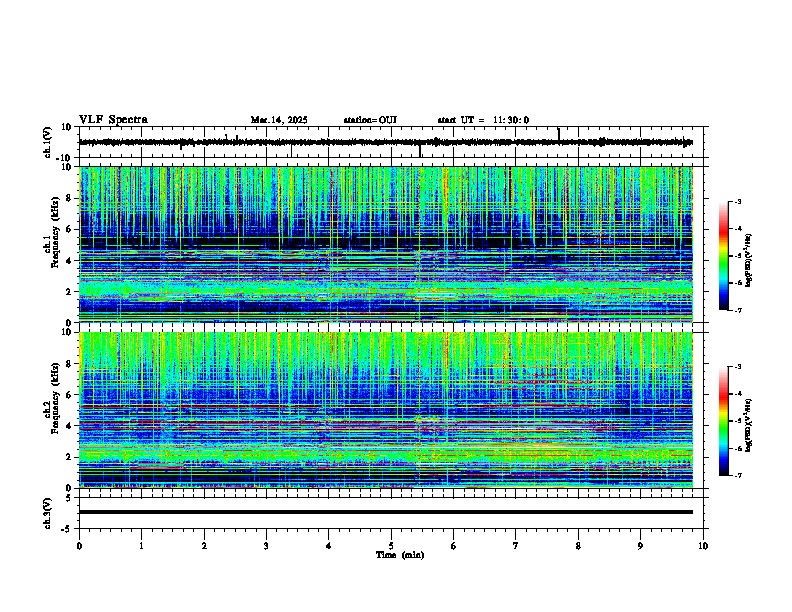Click inside the ch.1 spectrogram plot

(386, 244)
